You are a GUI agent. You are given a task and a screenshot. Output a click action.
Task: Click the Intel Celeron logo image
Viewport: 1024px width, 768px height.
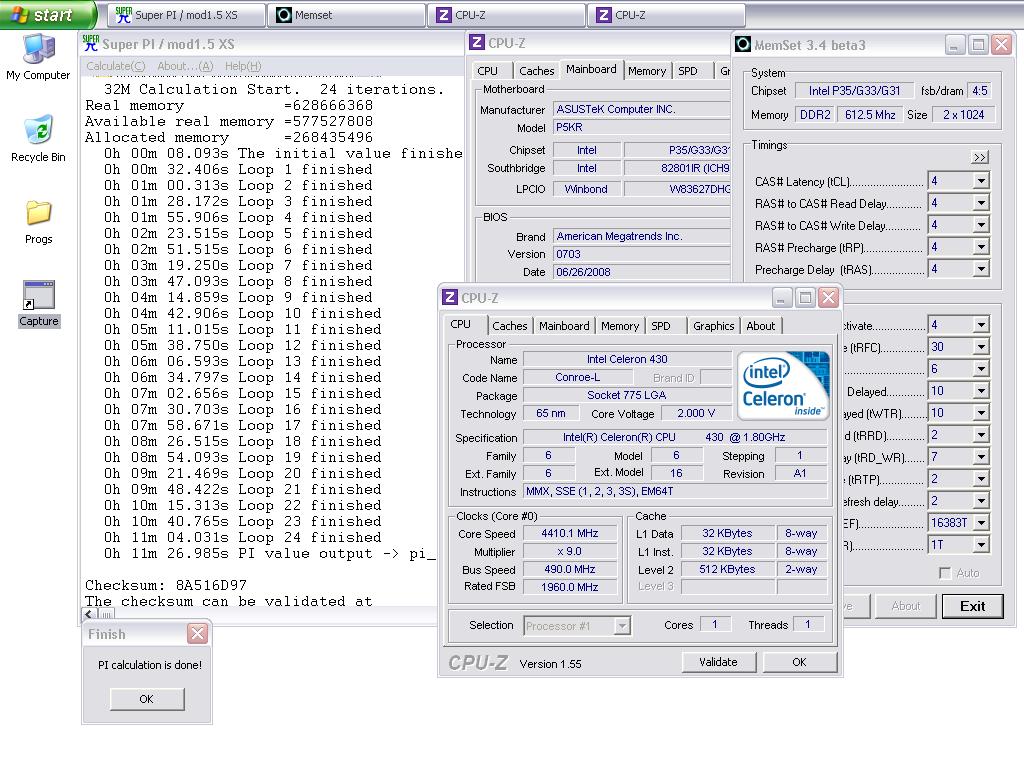[x=783, y=385]
